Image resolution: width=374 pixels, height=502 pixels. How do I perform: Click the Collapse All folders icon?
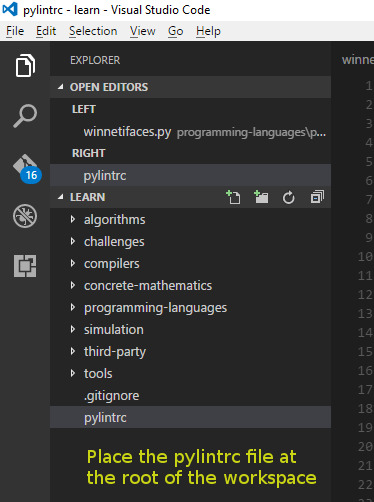coord(317,197)
